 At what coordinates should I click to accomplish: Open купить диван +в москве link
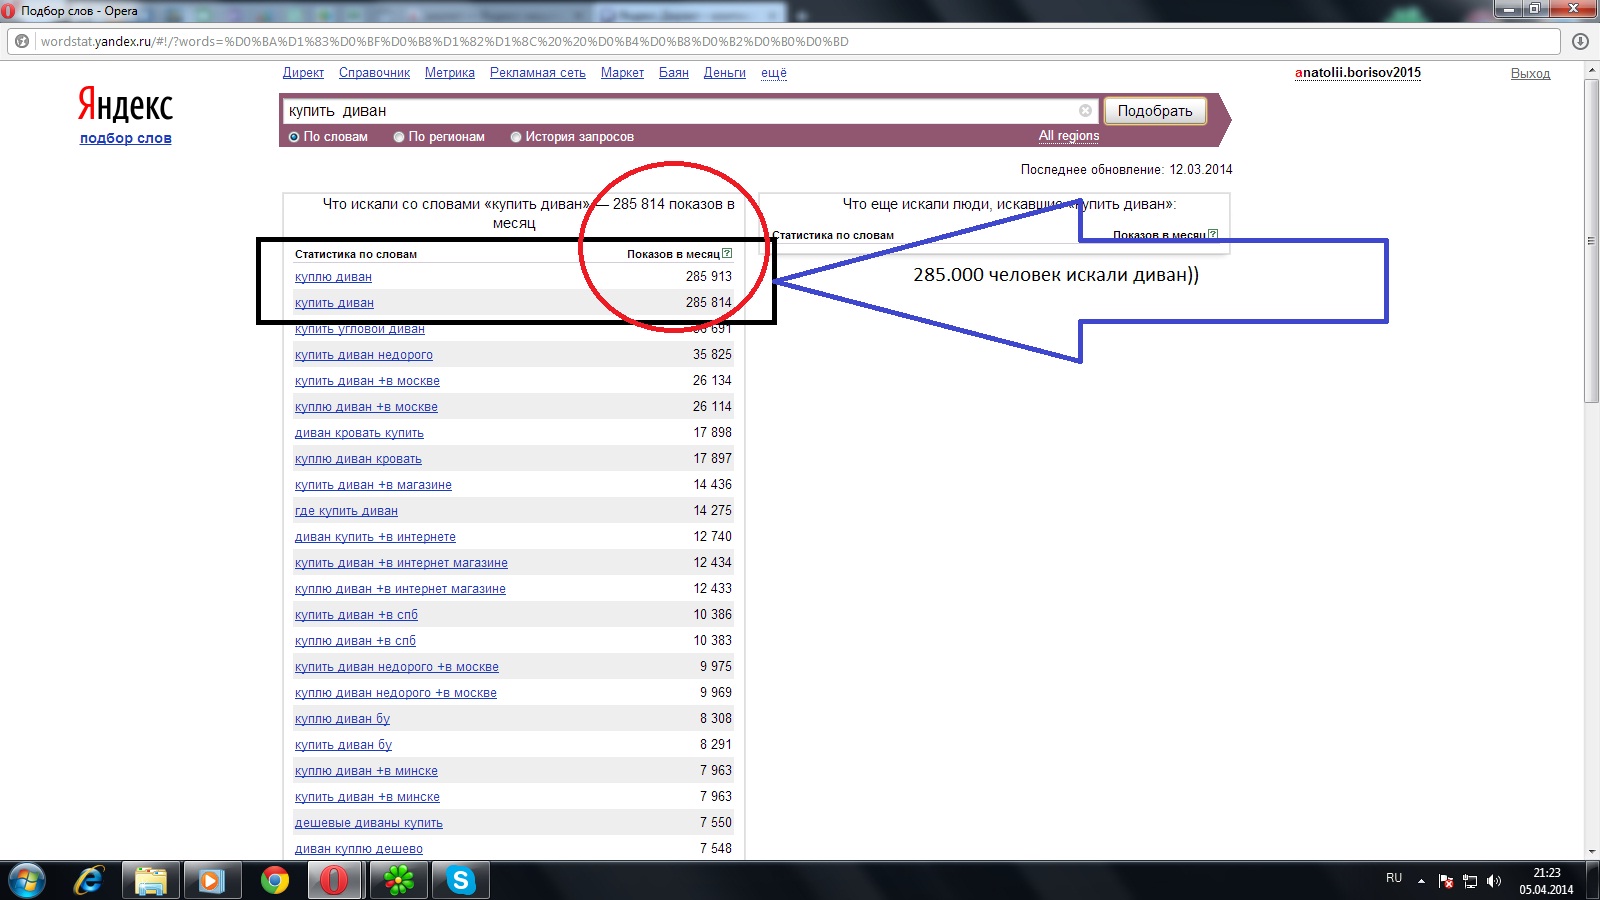coord(367,381)
